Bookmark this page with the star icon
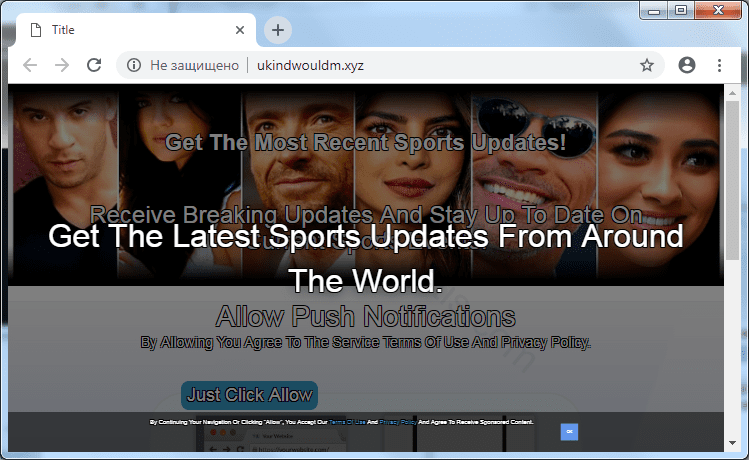 point(647,65)
